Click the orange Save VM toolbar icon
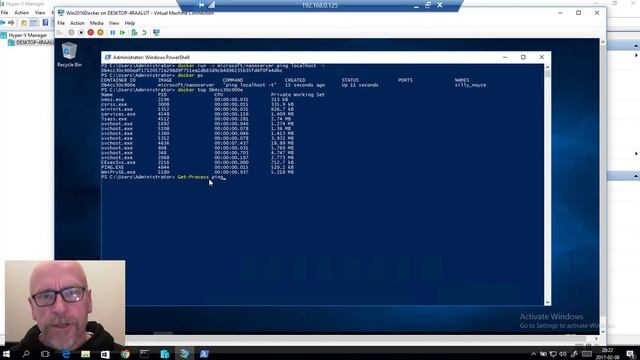This screenshot has width=640, height=360. pos(100,33)
